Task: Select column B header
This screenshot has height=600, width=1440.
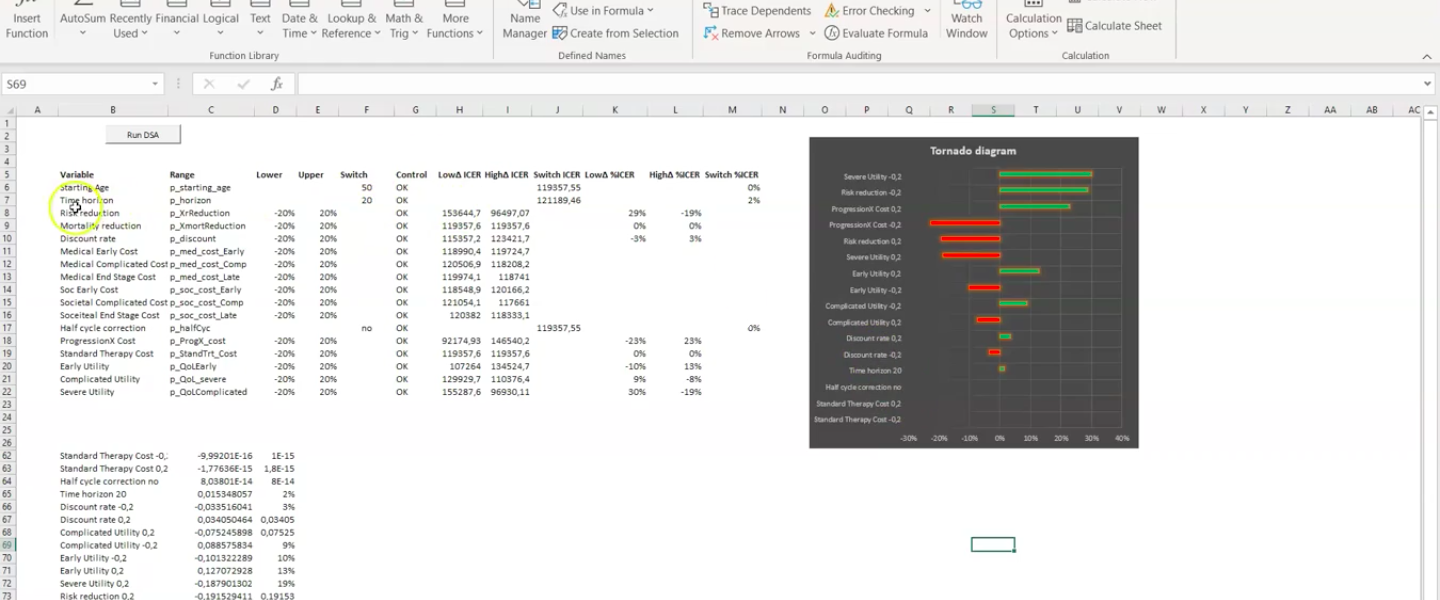Action: (112, 110)
